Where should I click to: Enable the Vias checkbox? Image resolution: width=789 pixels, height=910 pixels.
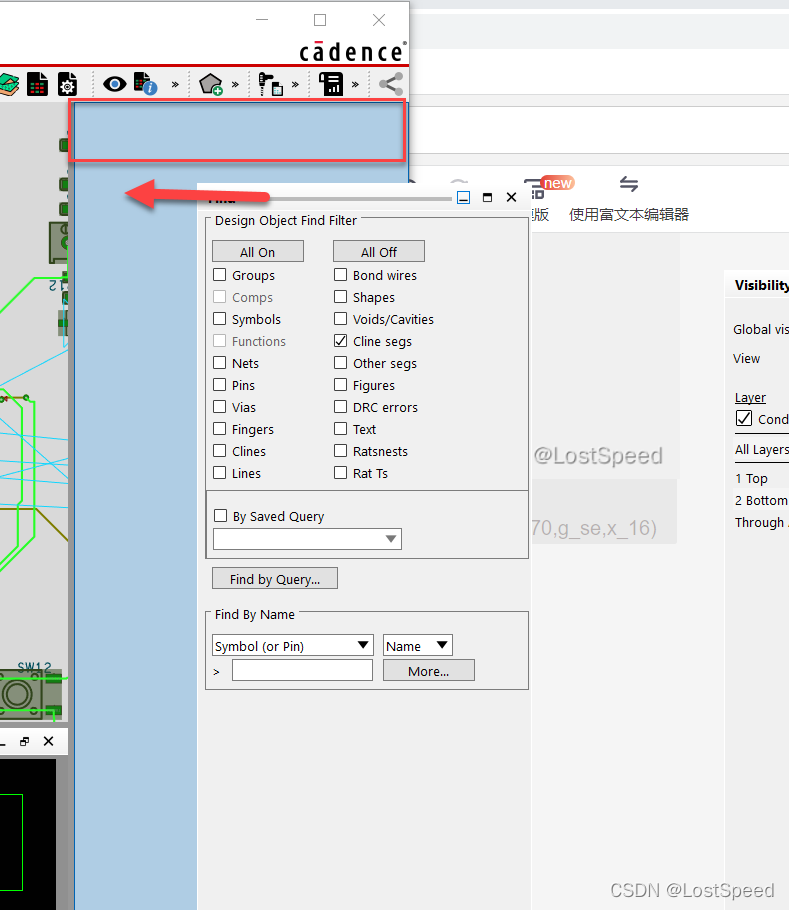click(219, 407)
